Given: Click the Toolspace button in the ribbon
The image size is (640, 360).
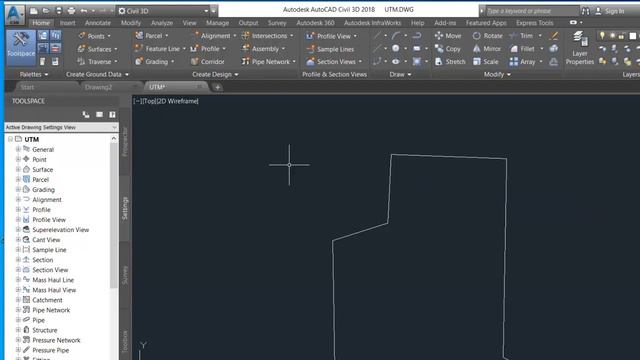Looking at the screenshot, I should pyautogui.click(x=21, y=48).
